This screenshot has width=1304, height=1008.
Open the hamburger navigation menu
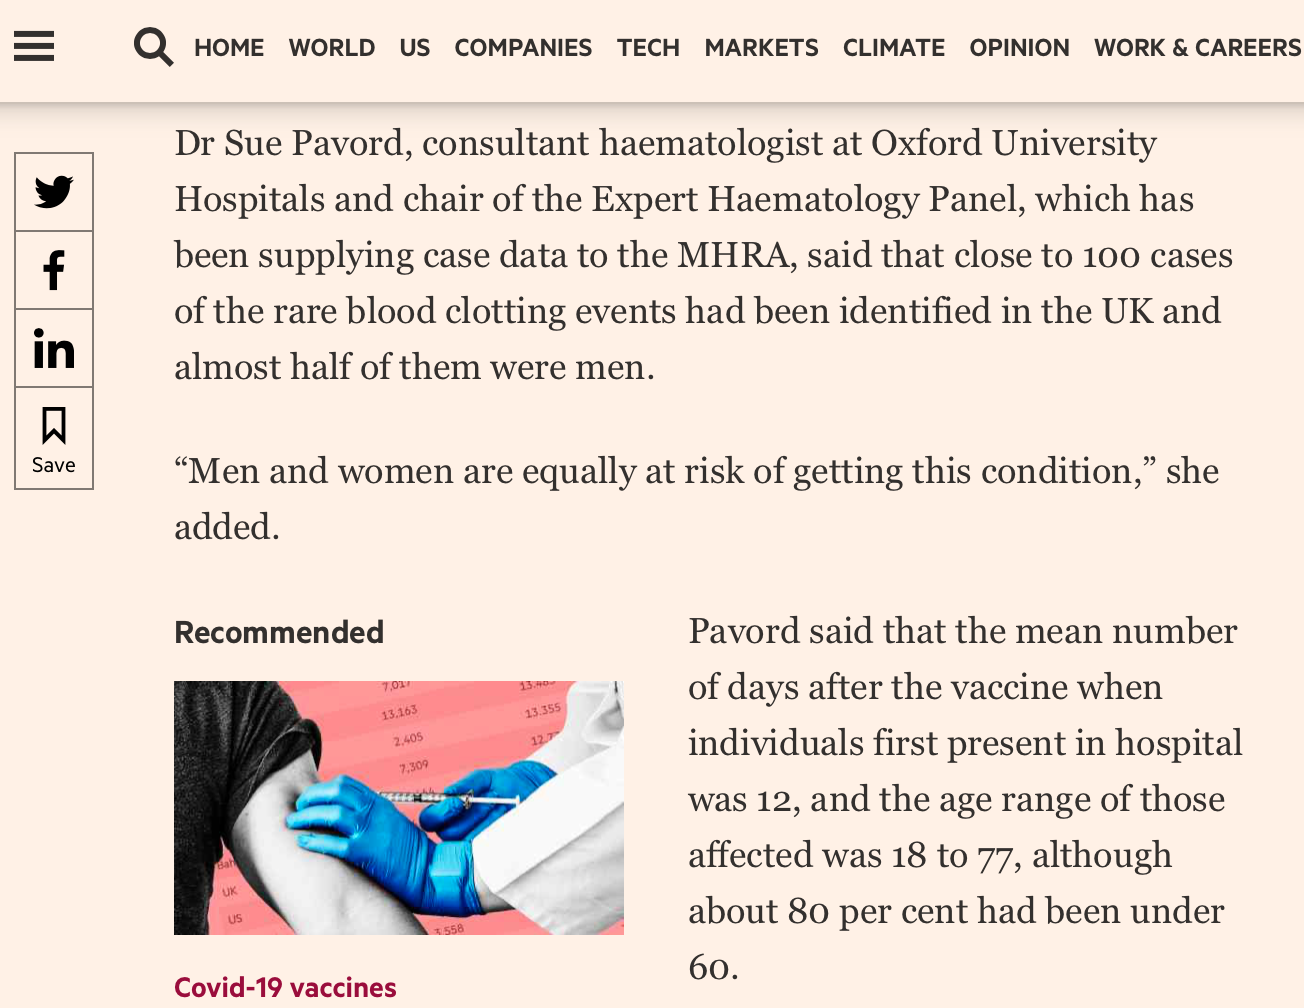(34, 46)
